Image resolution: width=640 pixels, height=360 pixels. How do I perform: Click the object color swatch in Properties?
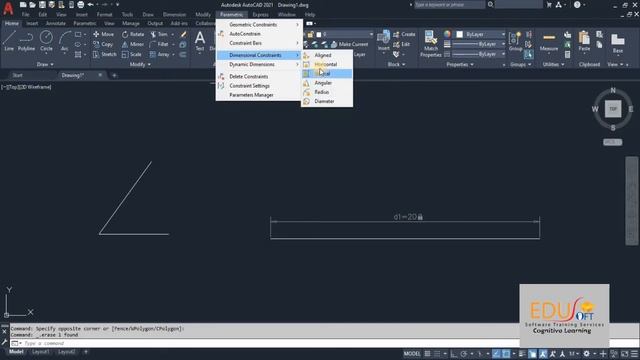[460, 34]
